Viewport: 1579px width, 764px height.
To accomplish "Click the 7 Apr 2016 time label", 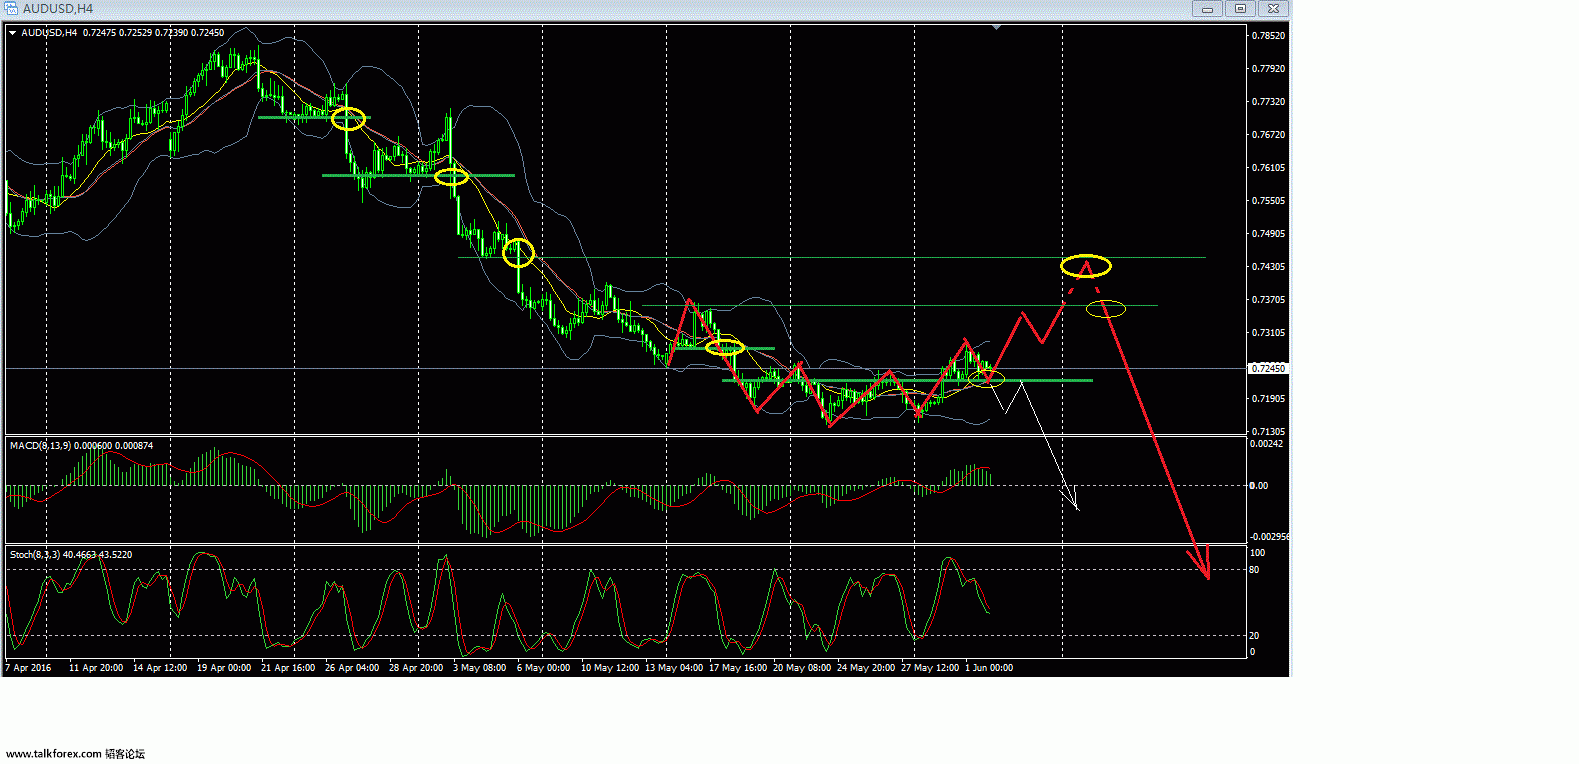I will click(x=28, y=668).
